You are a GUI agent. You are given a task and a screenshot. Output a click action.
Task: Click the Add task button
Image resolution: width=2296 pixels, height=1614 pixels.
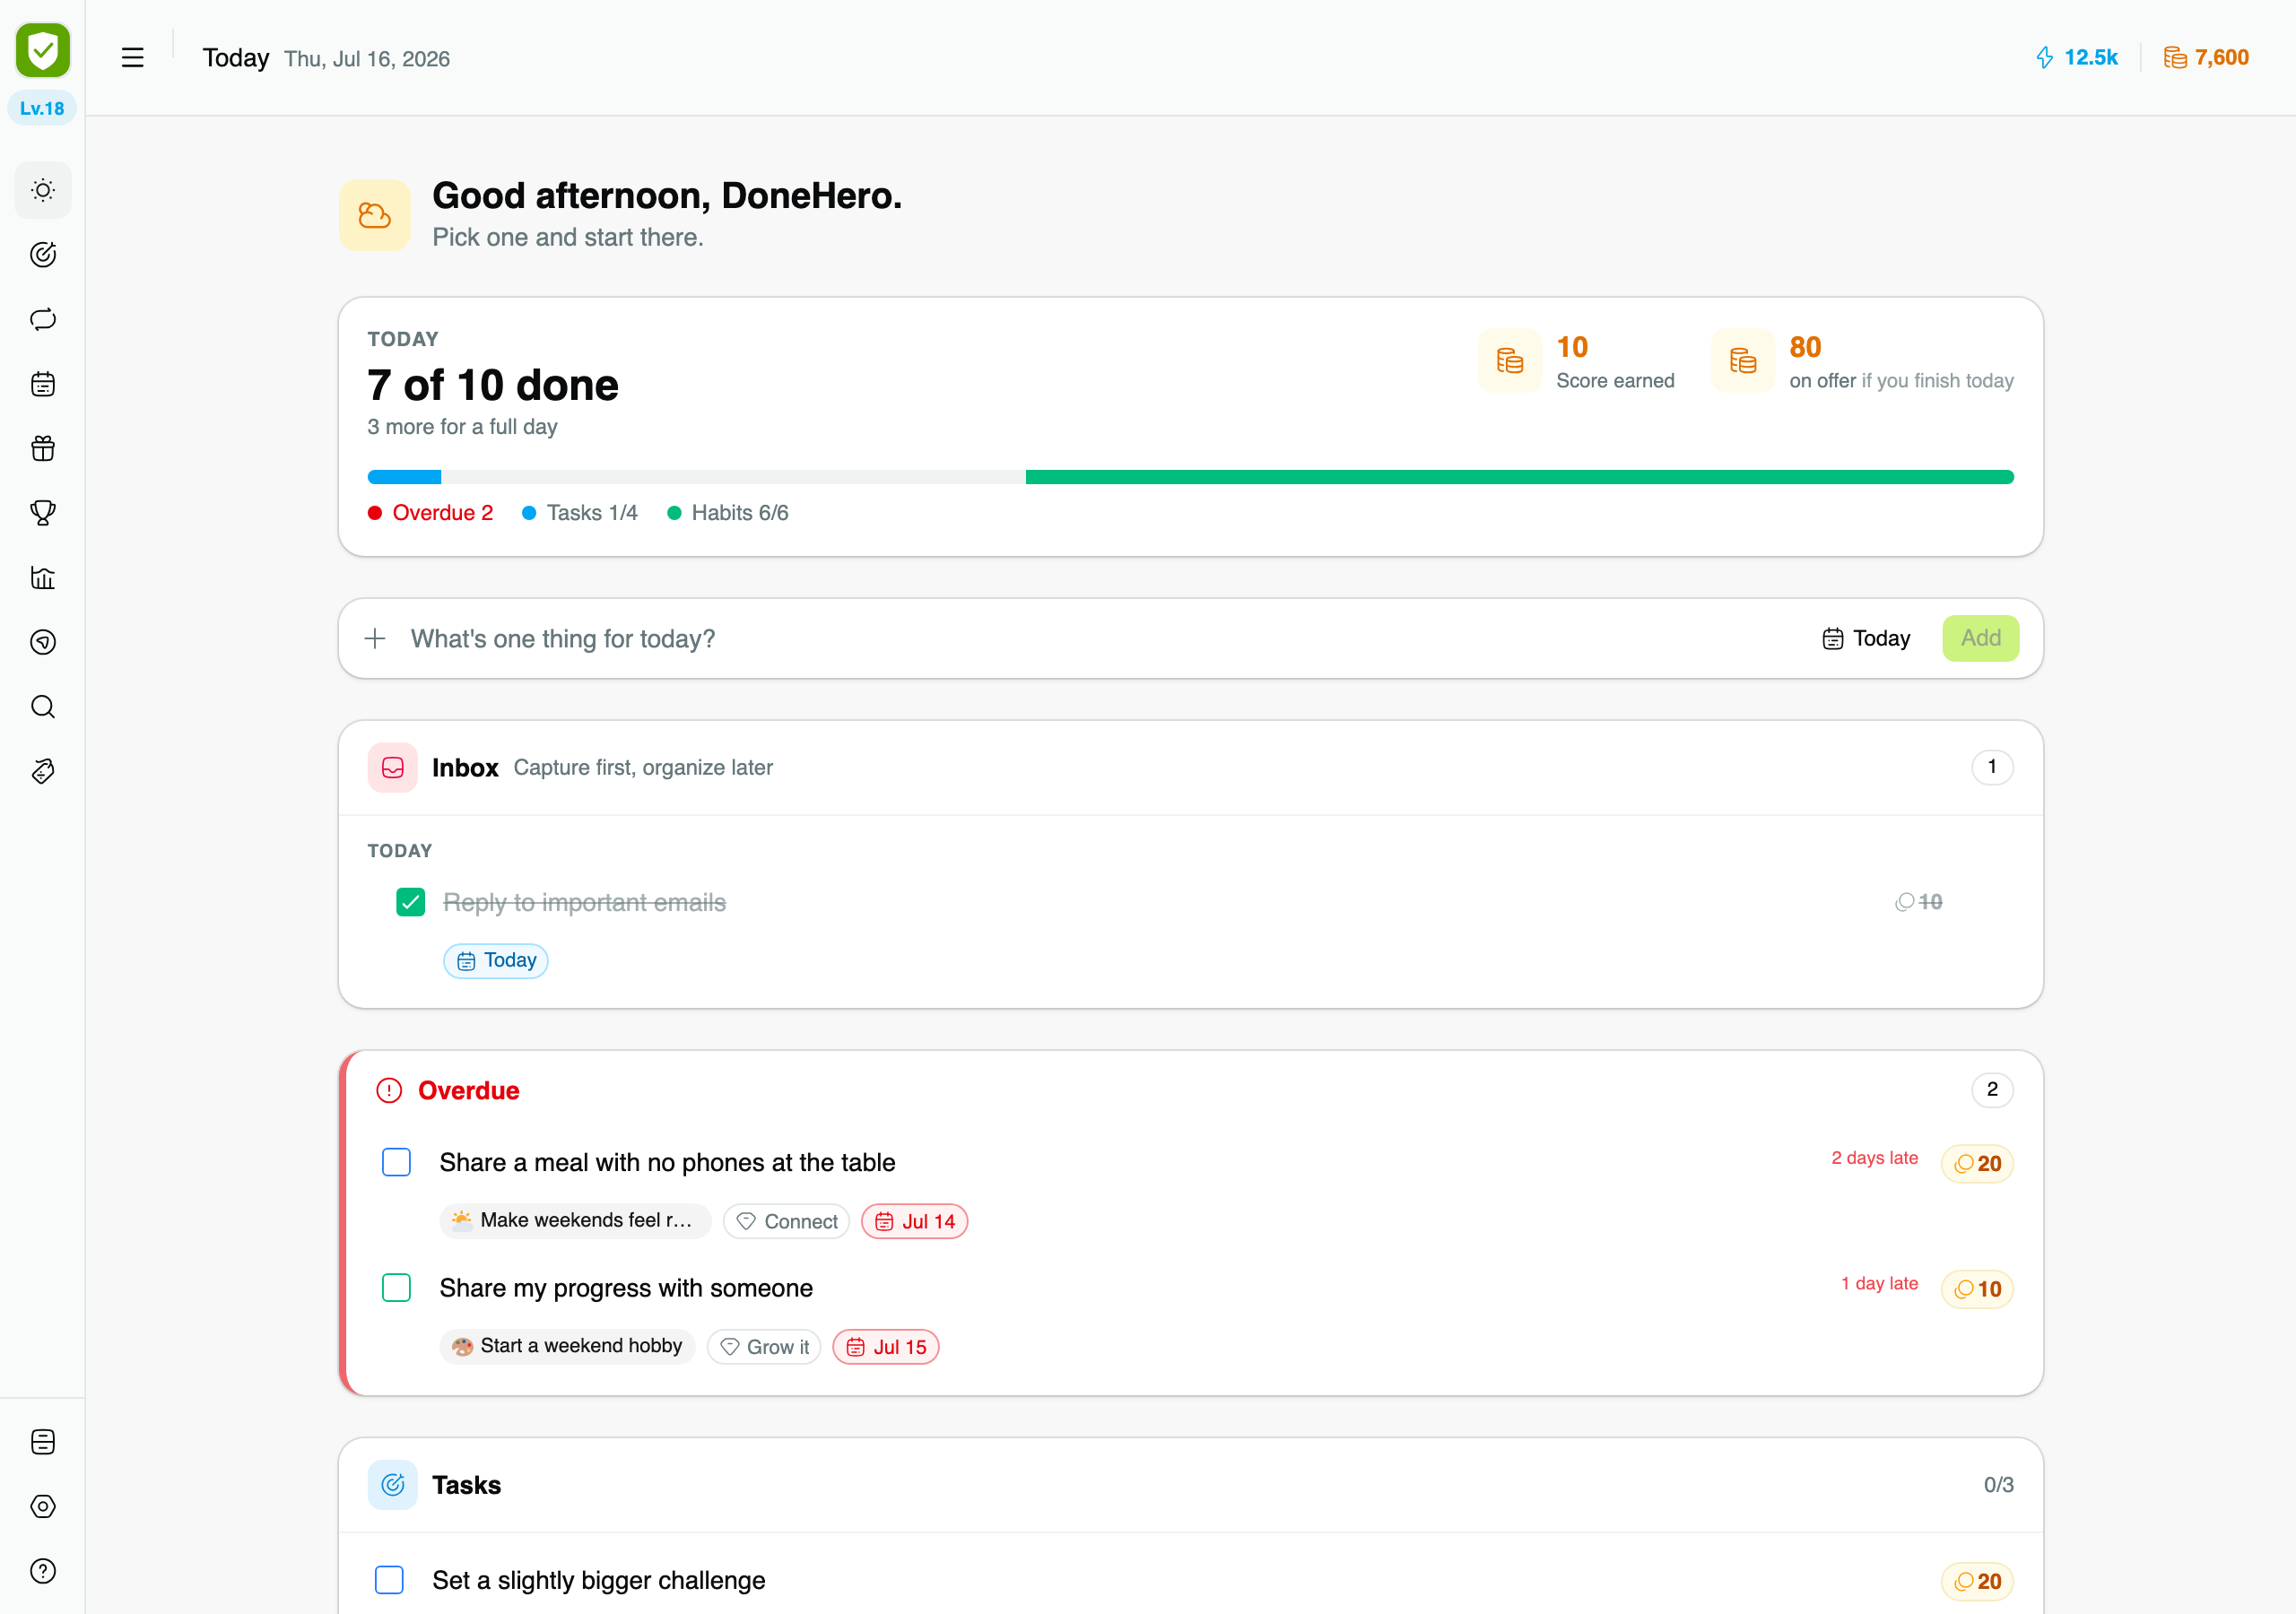(x=1980, y=638)
